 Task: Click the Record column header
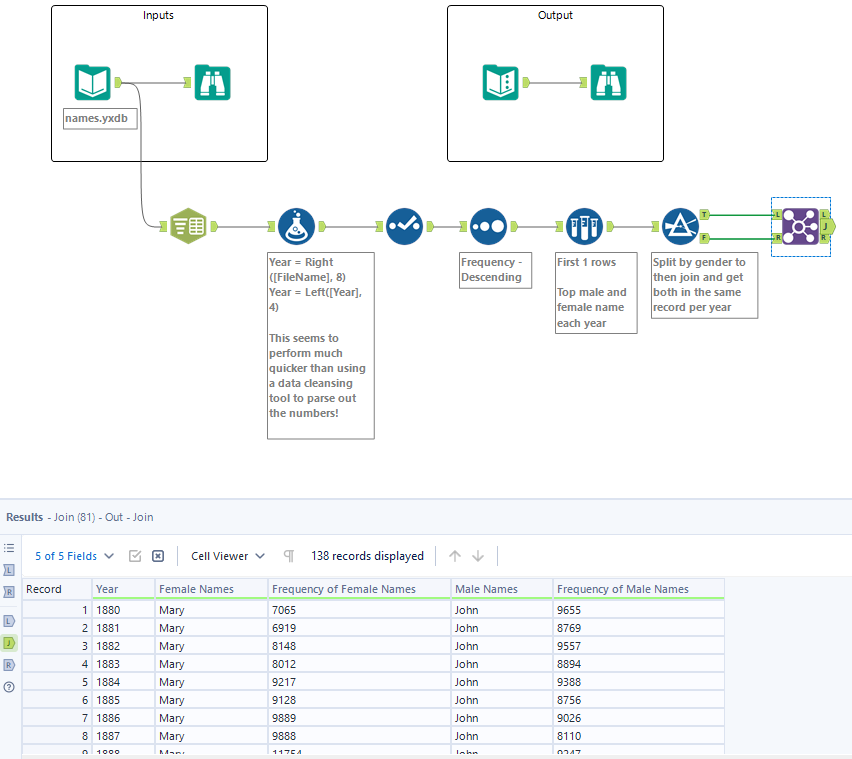click(57, 589)
